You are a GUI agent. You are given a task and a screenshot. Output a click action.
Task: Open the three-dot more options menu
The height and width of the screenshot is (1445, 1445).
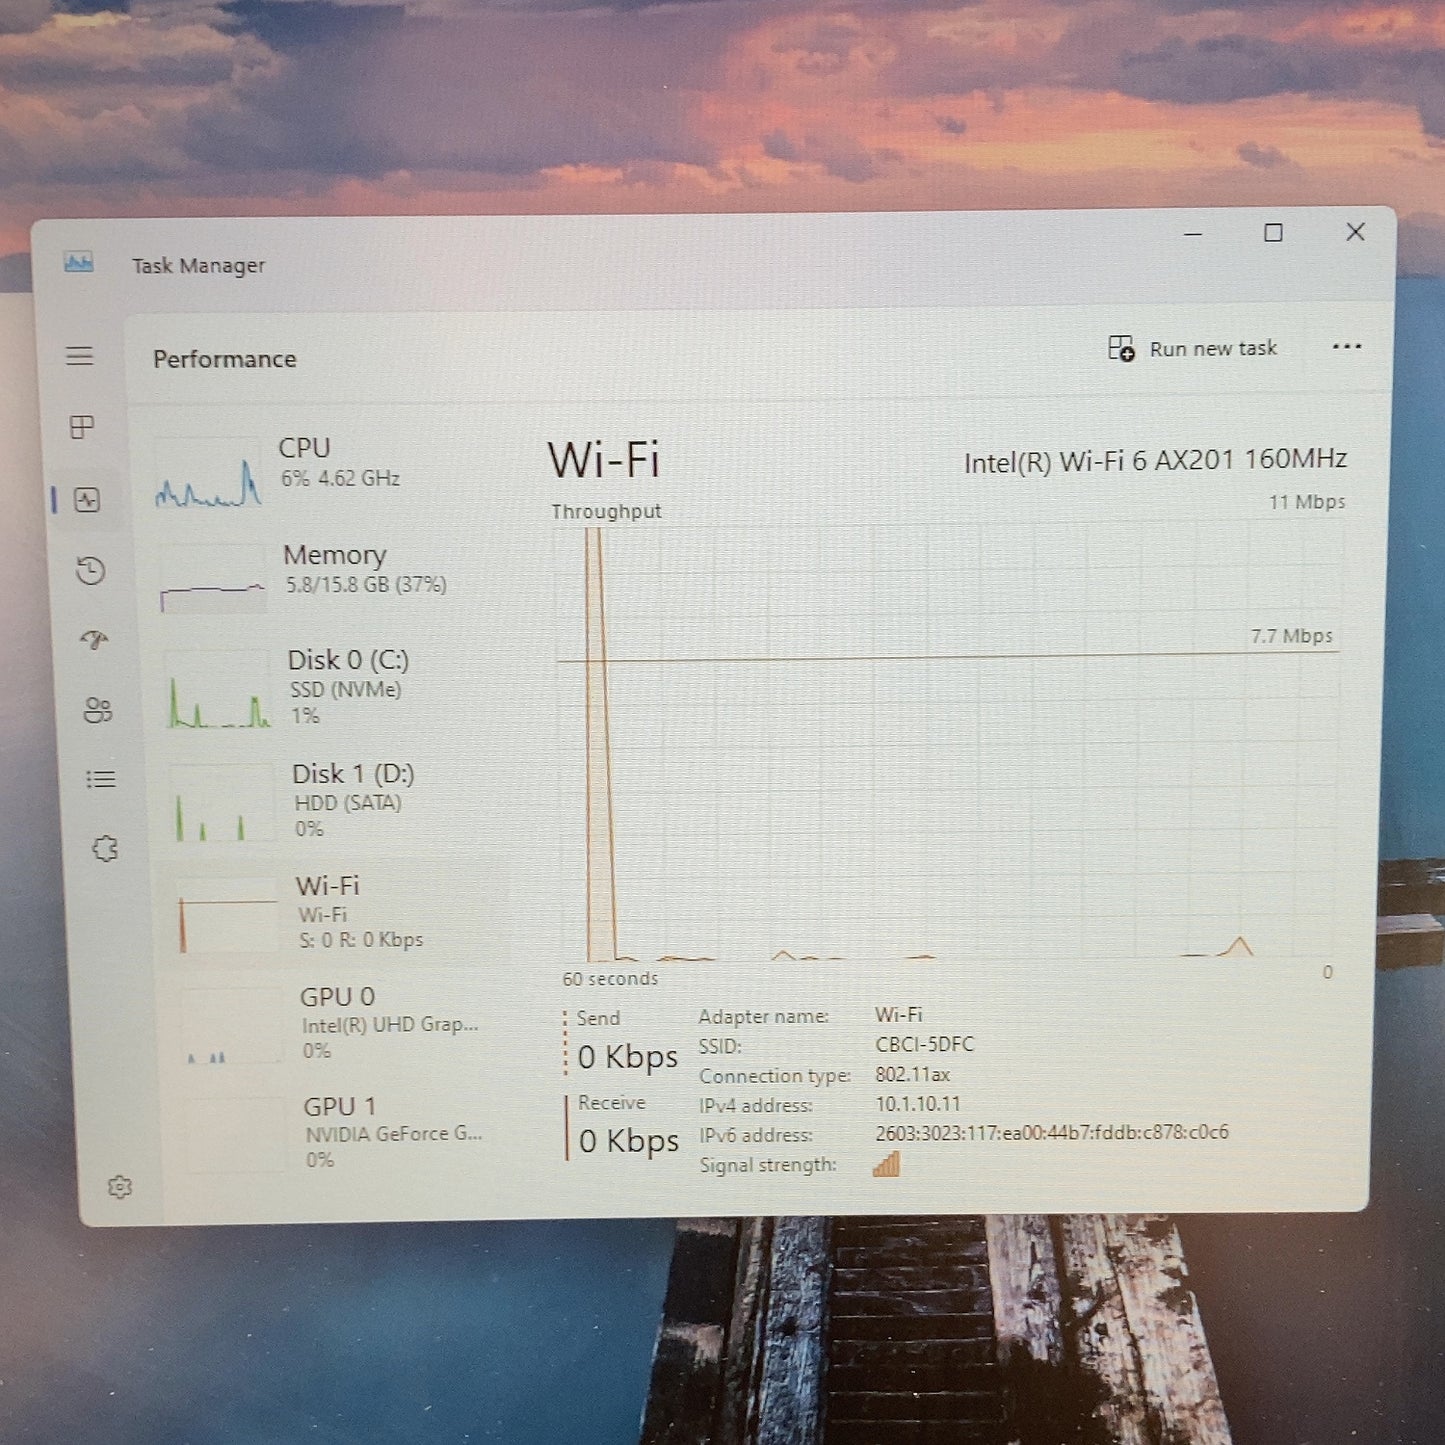(1347, 347)
